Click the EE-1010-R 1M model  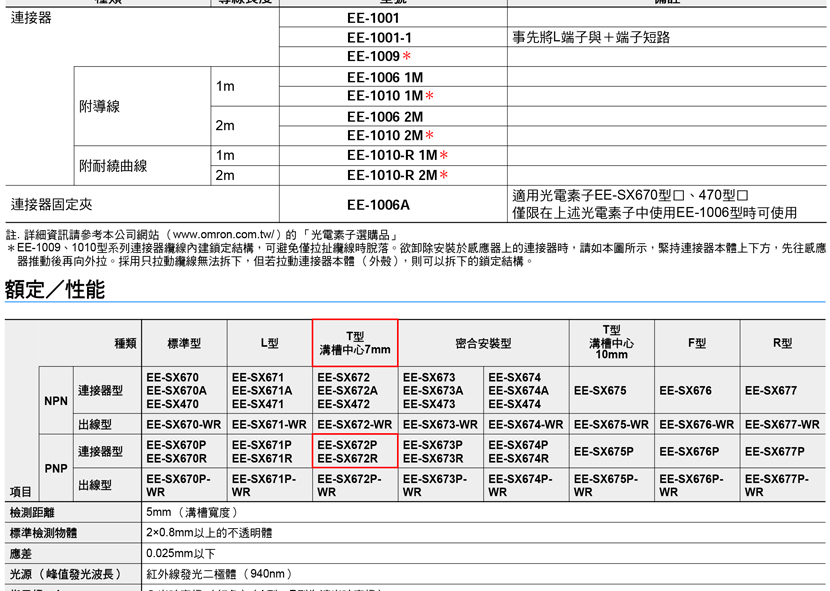pyautogui.click(x=392, y=155)
